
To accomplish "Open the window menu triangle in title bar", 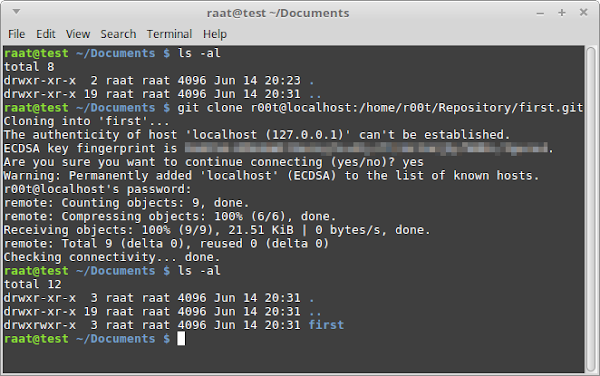I will pos(16,12).
